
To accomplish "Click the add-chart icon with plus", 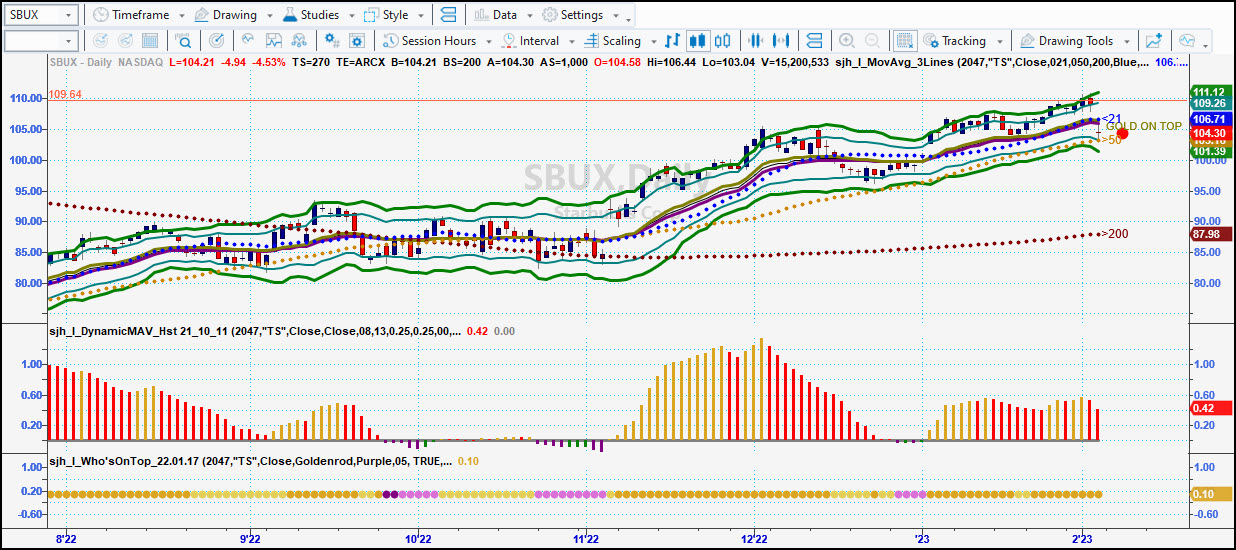I will pyautogui.click(x=1154, y=41).
